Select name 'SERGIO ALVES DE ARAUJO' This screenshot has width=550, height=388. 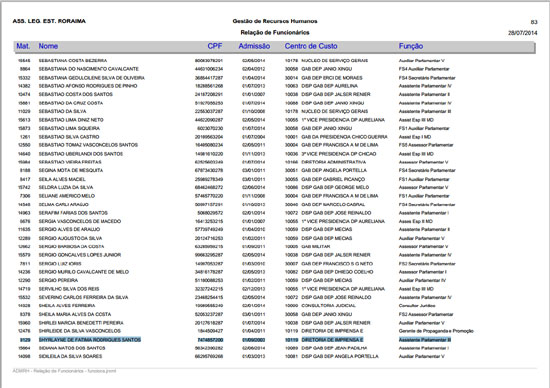(x=69, y=229)
